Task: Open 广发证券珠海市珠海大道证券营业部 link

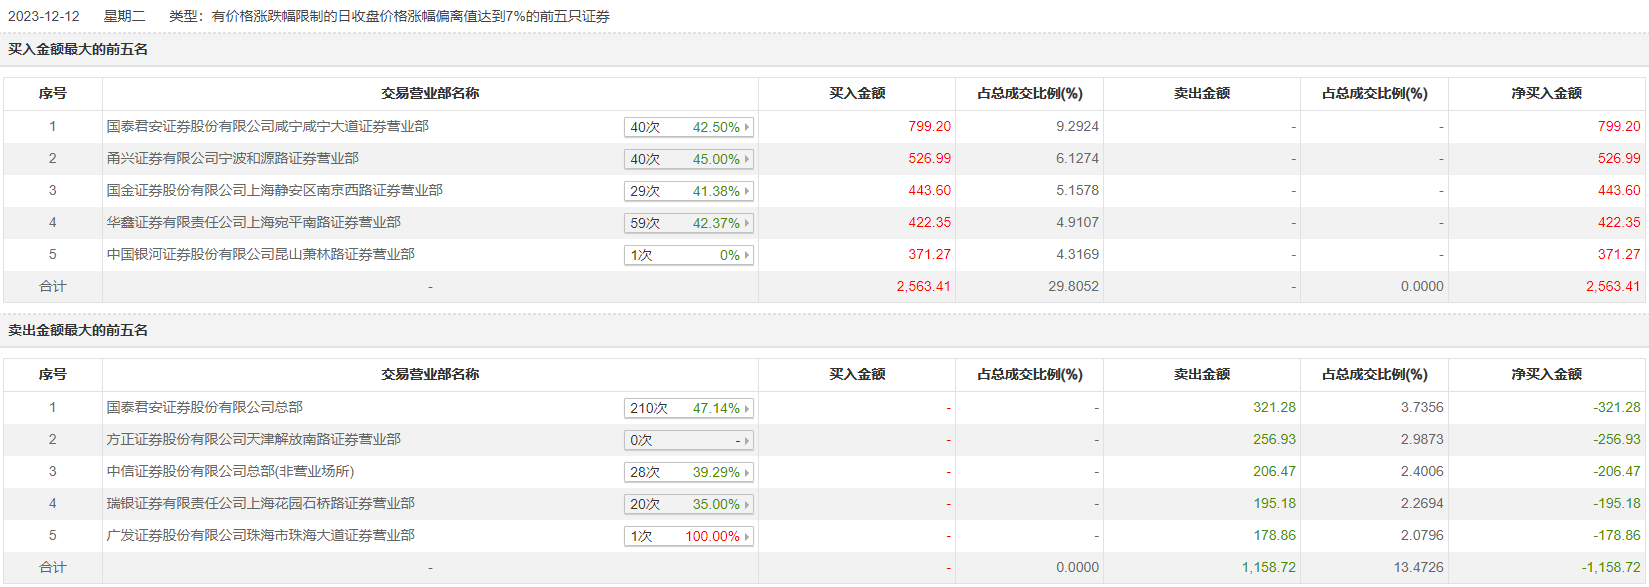Action: point(261,535)
